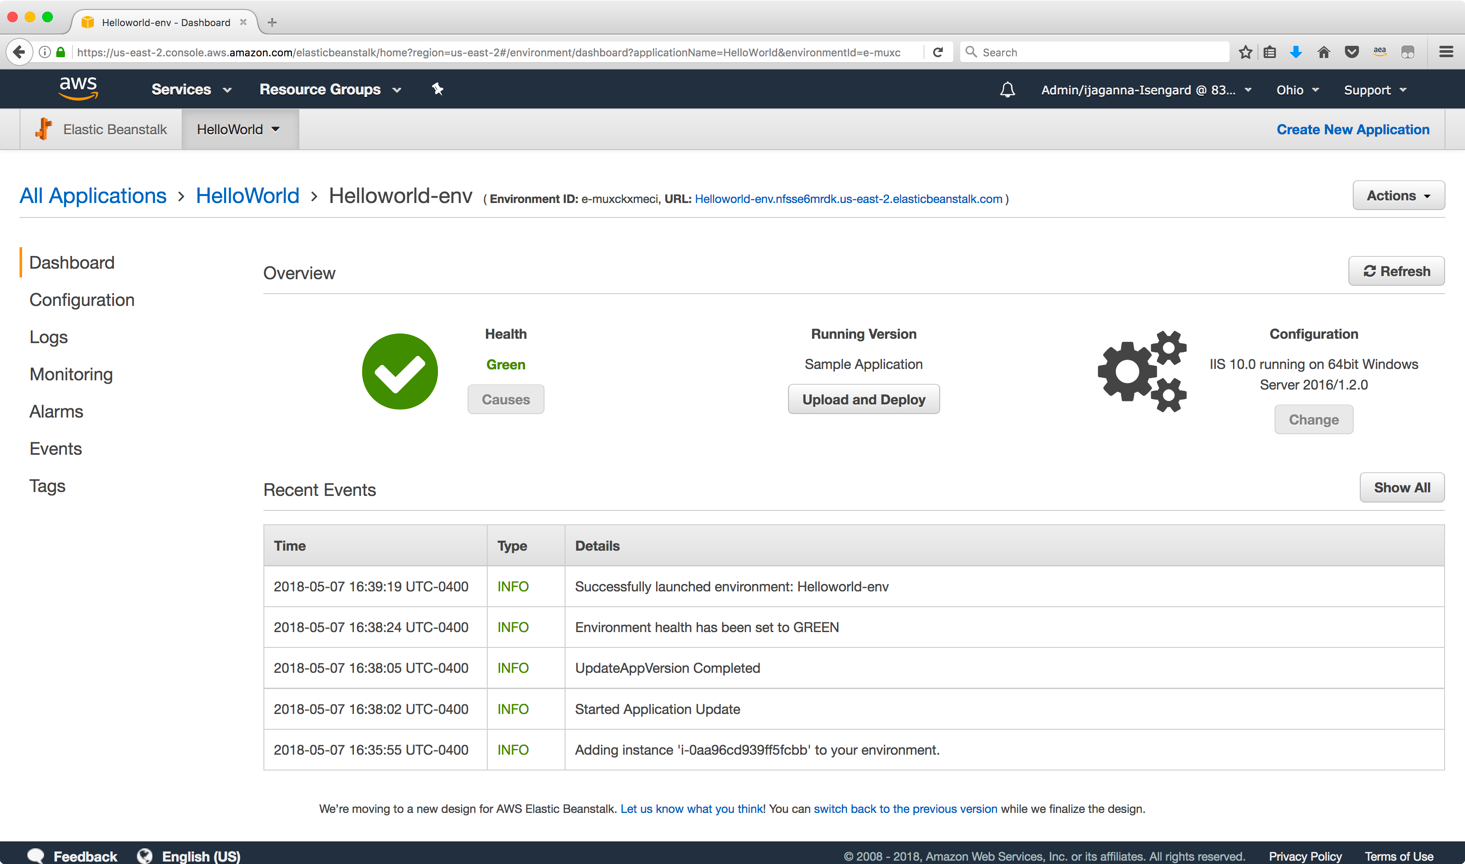1465x864 pixels.
Task: Click the pin shortcut icon in AWS navbar
Action: (437, 89)
